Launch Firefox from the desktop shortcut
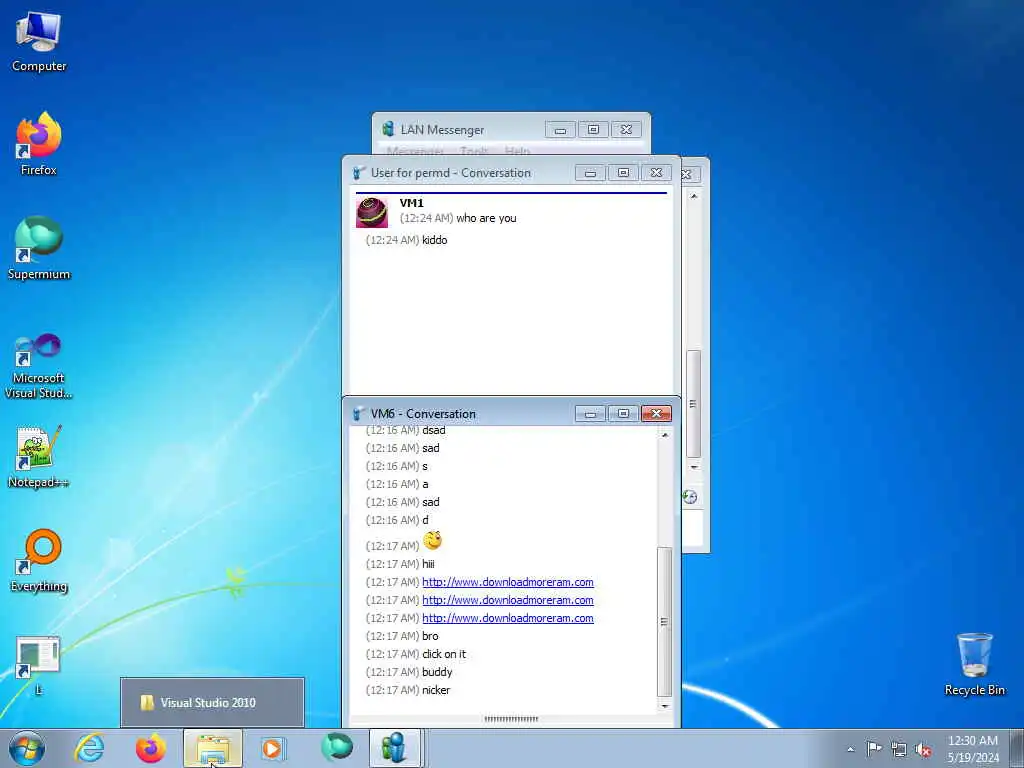Screen dimensions: 1024x768 pyautogui.click(x=39, y=144)
